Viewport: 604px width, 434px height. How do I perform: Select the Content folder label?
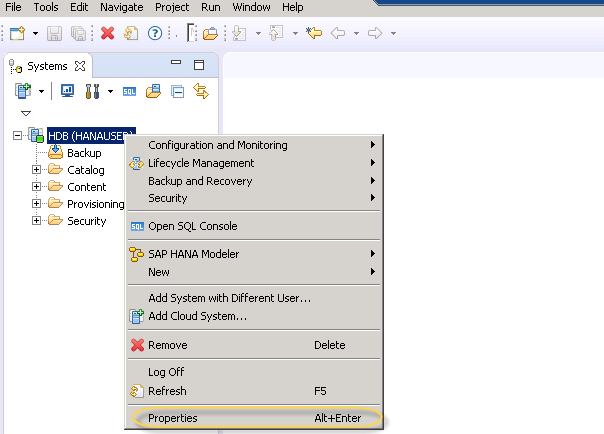tap(87, 187)
